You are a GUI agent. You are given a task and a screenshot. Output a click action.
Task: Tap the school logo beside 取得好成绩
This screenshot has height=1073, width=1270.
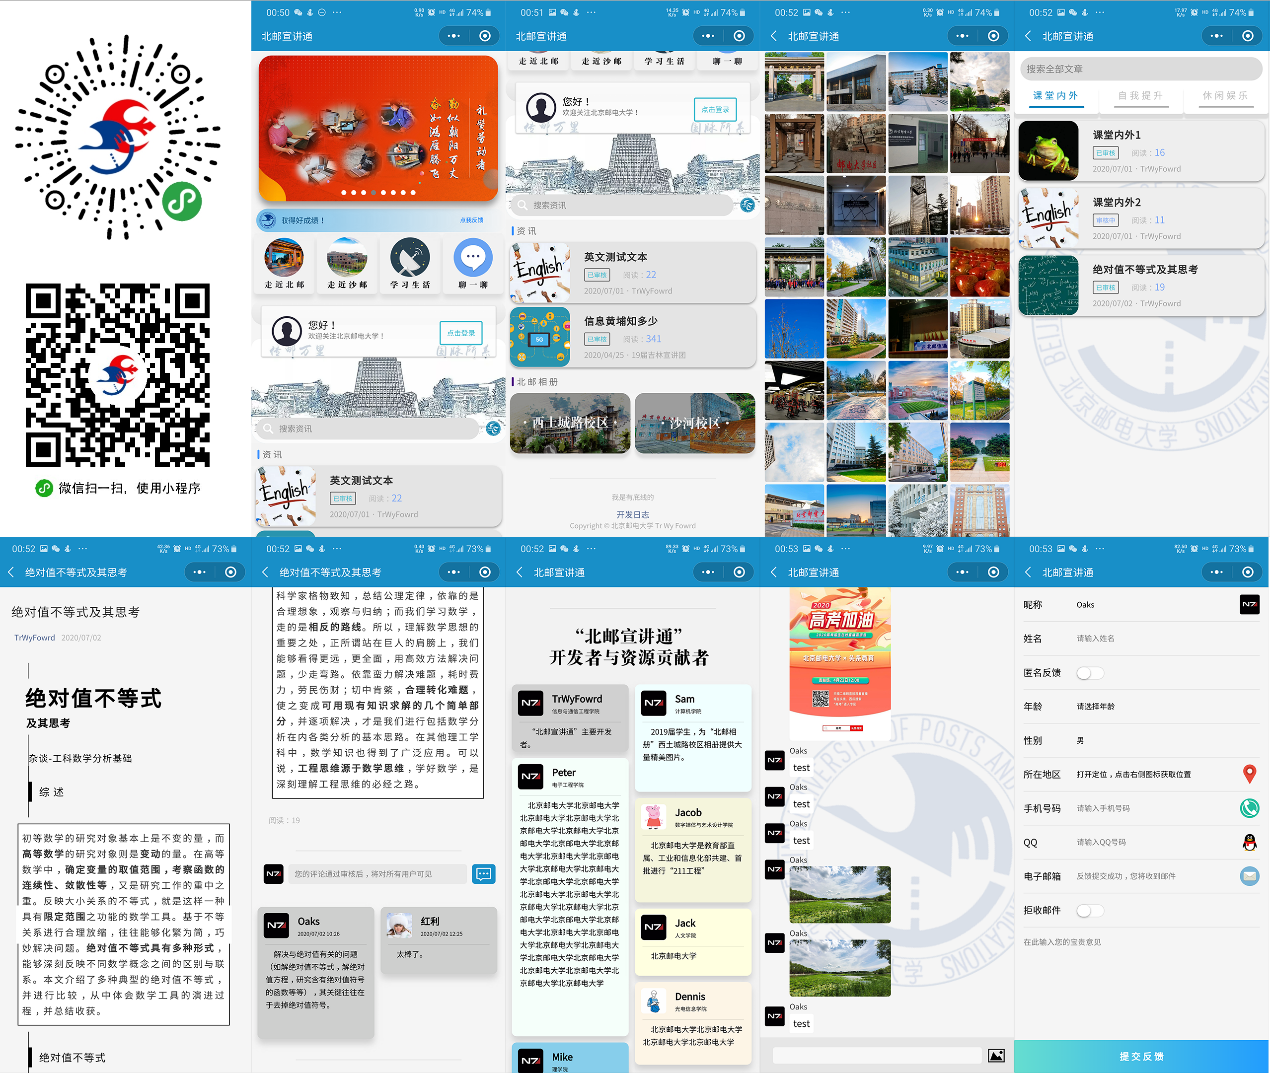point(267,220)
